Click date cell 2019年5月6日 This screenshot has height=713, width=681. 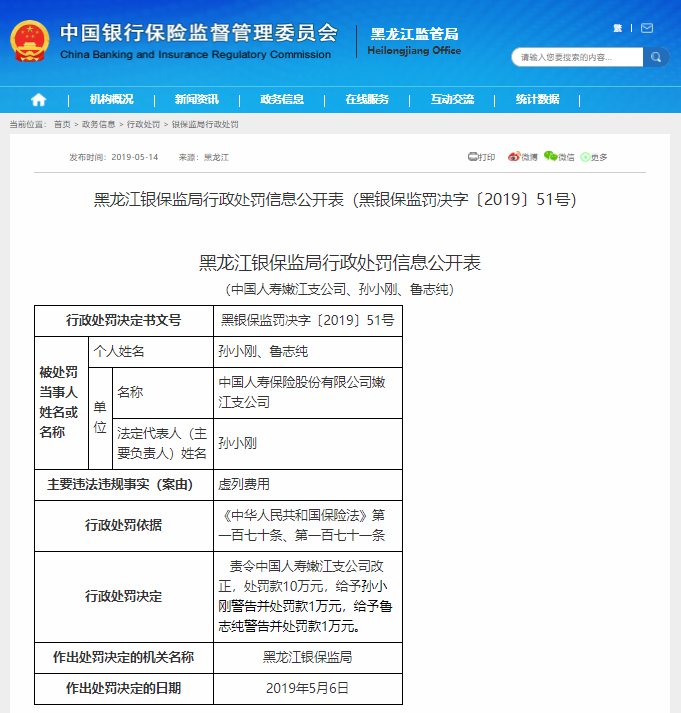308,688
